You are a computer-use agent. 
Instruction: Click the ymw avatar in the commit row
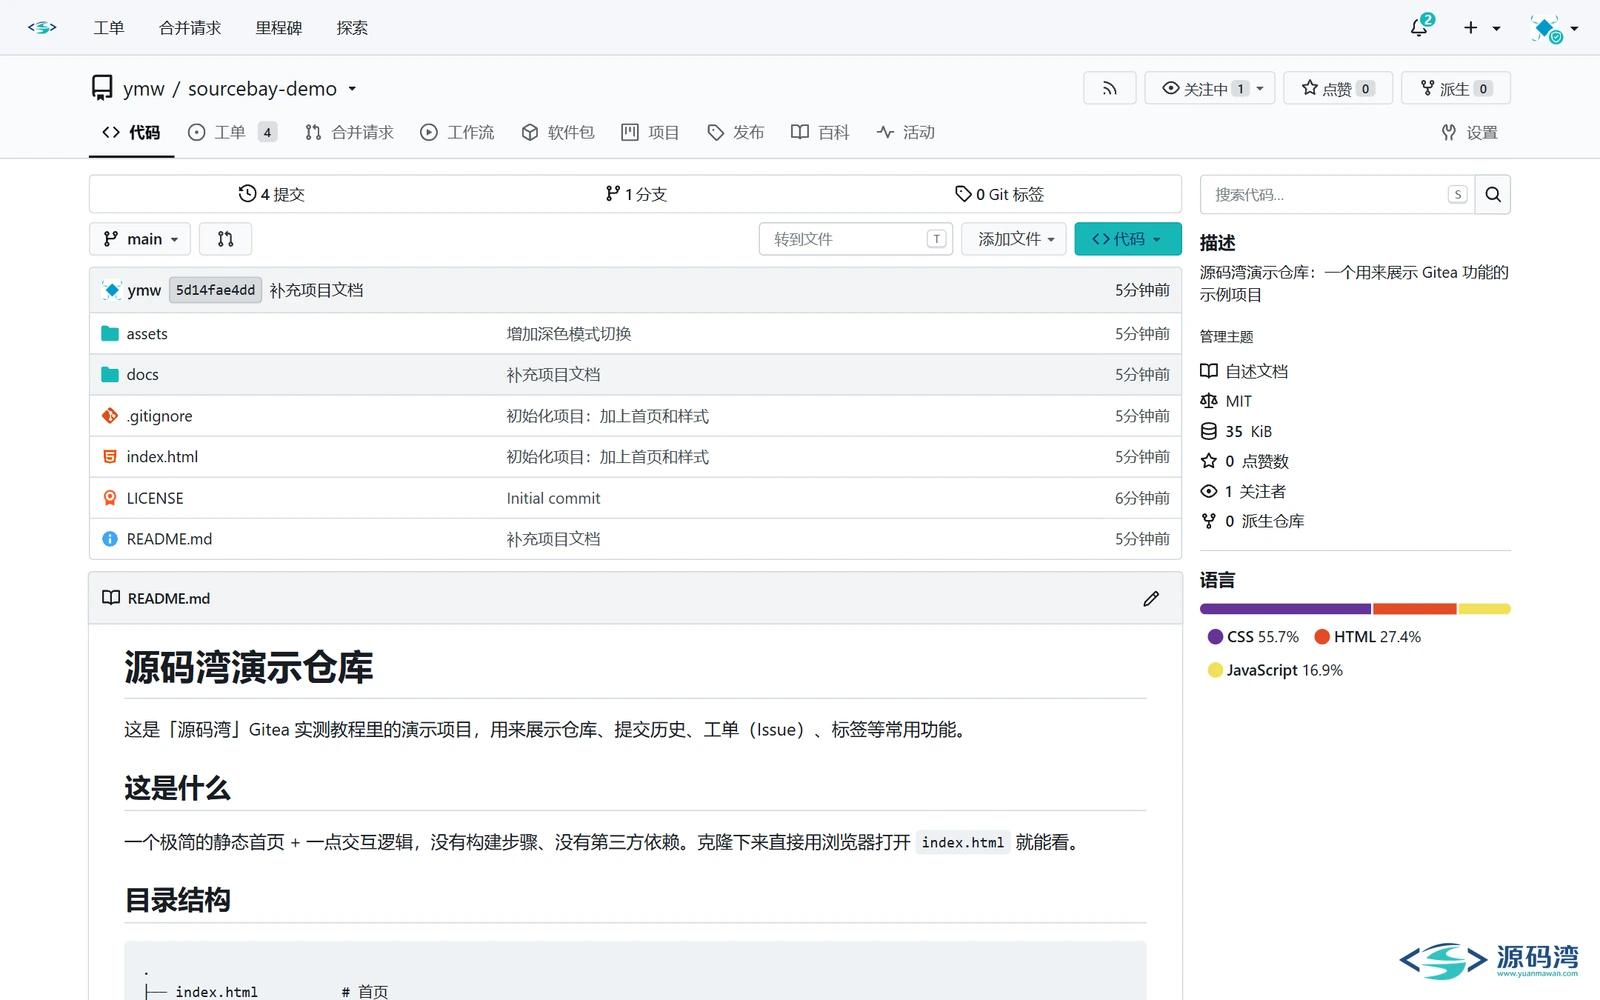[112, 290]
